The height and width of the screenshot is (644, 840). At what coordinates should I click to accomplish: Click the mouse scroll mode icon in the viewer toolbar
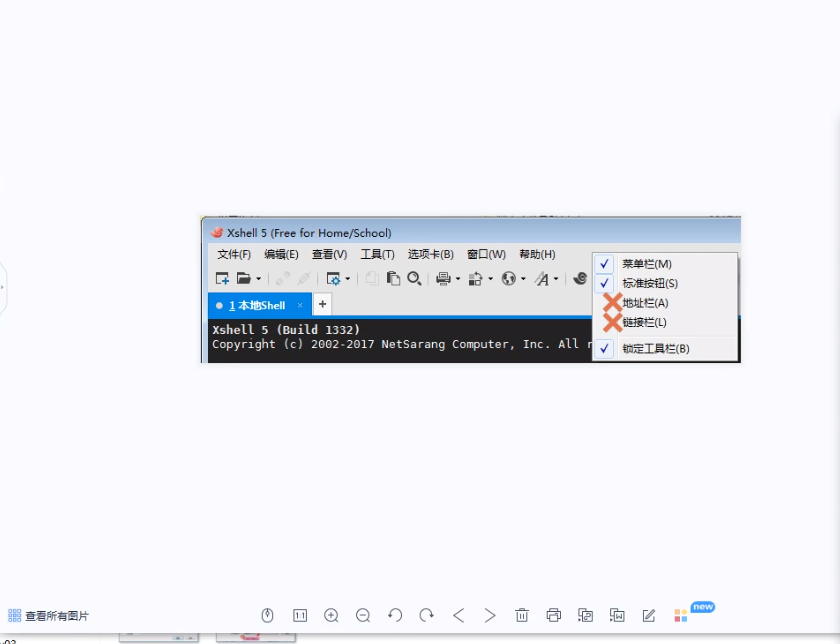[267, 615]
